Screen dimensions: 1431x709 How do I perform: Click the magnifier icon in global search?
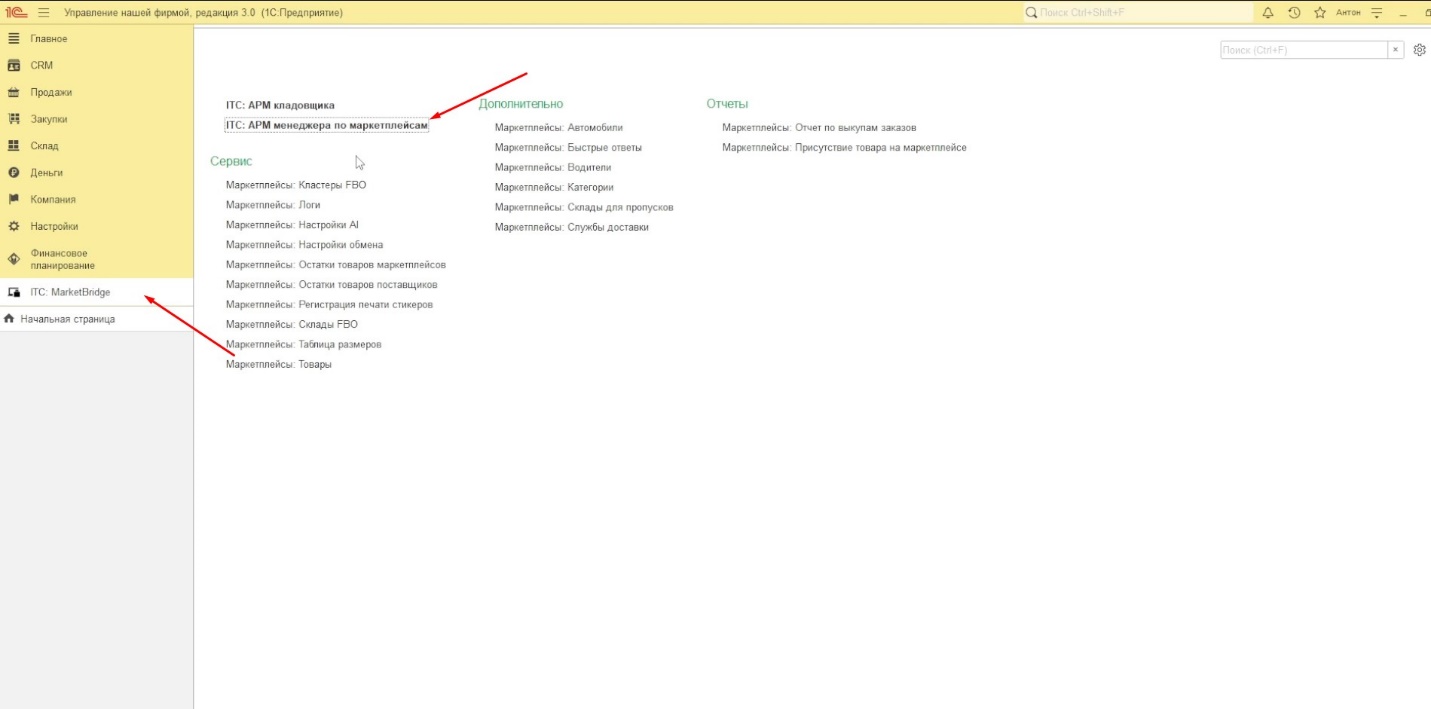1031,13
